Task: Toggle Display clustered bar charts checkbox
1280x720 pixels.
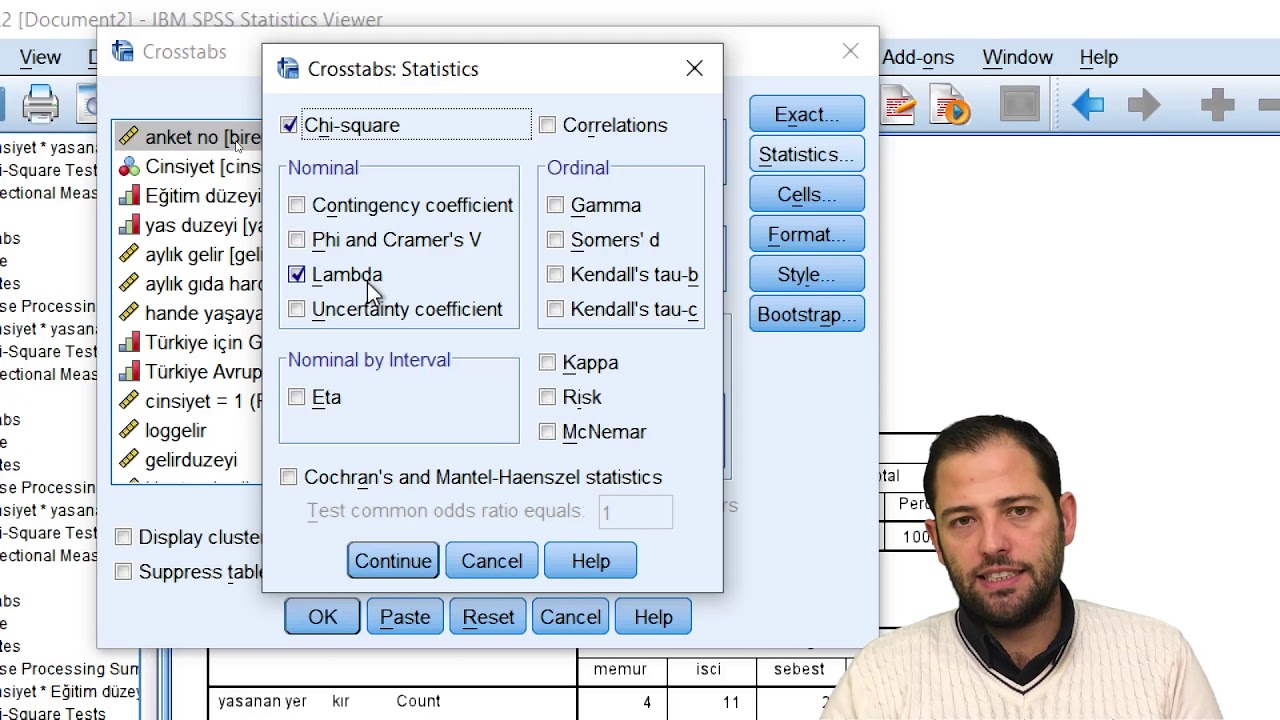Action: [123, 537]
